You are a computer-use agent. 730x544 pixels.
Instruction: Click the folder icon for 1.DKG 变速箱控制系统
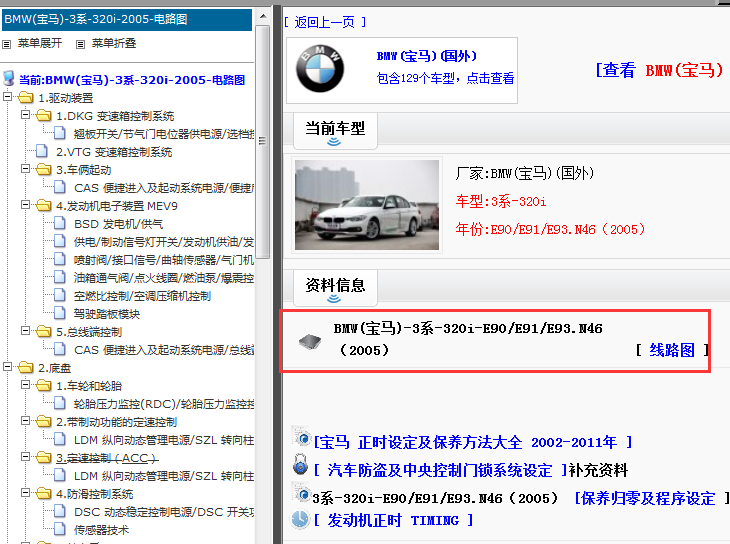(44, 116)
